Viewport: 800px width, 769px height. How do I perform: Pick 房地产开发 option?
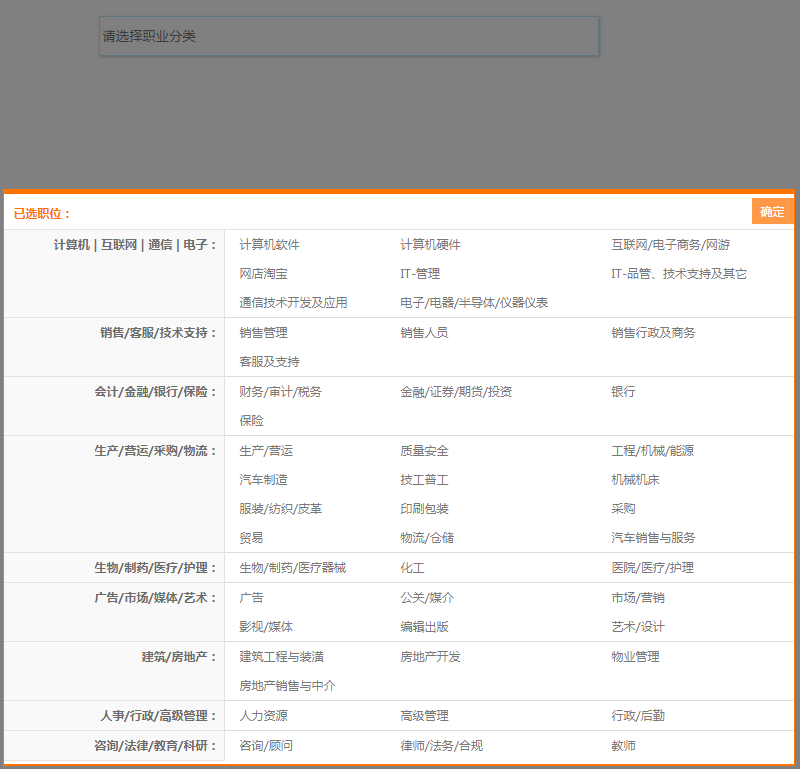pos(430,657)
